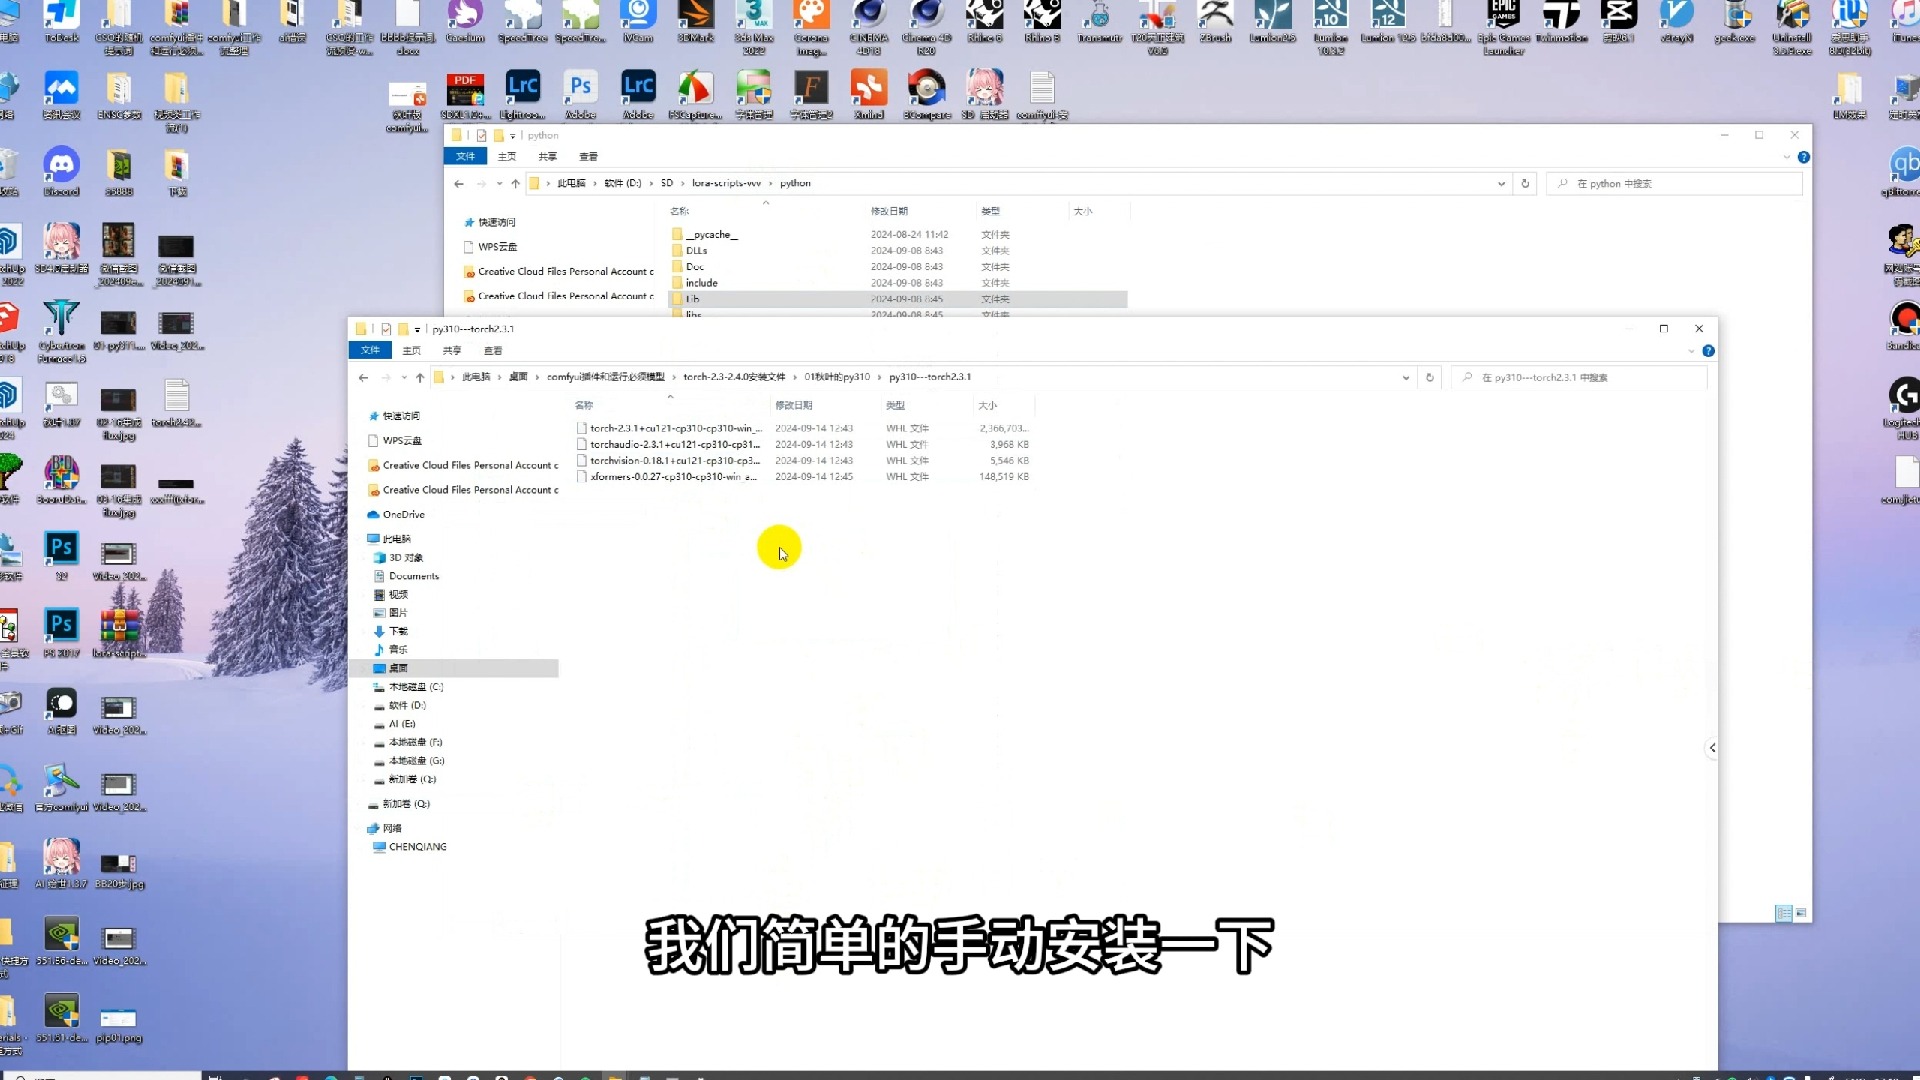1920x1080 pixels.
Task: Click the quick access properties checkmark icon
Action: pos(386,329)
